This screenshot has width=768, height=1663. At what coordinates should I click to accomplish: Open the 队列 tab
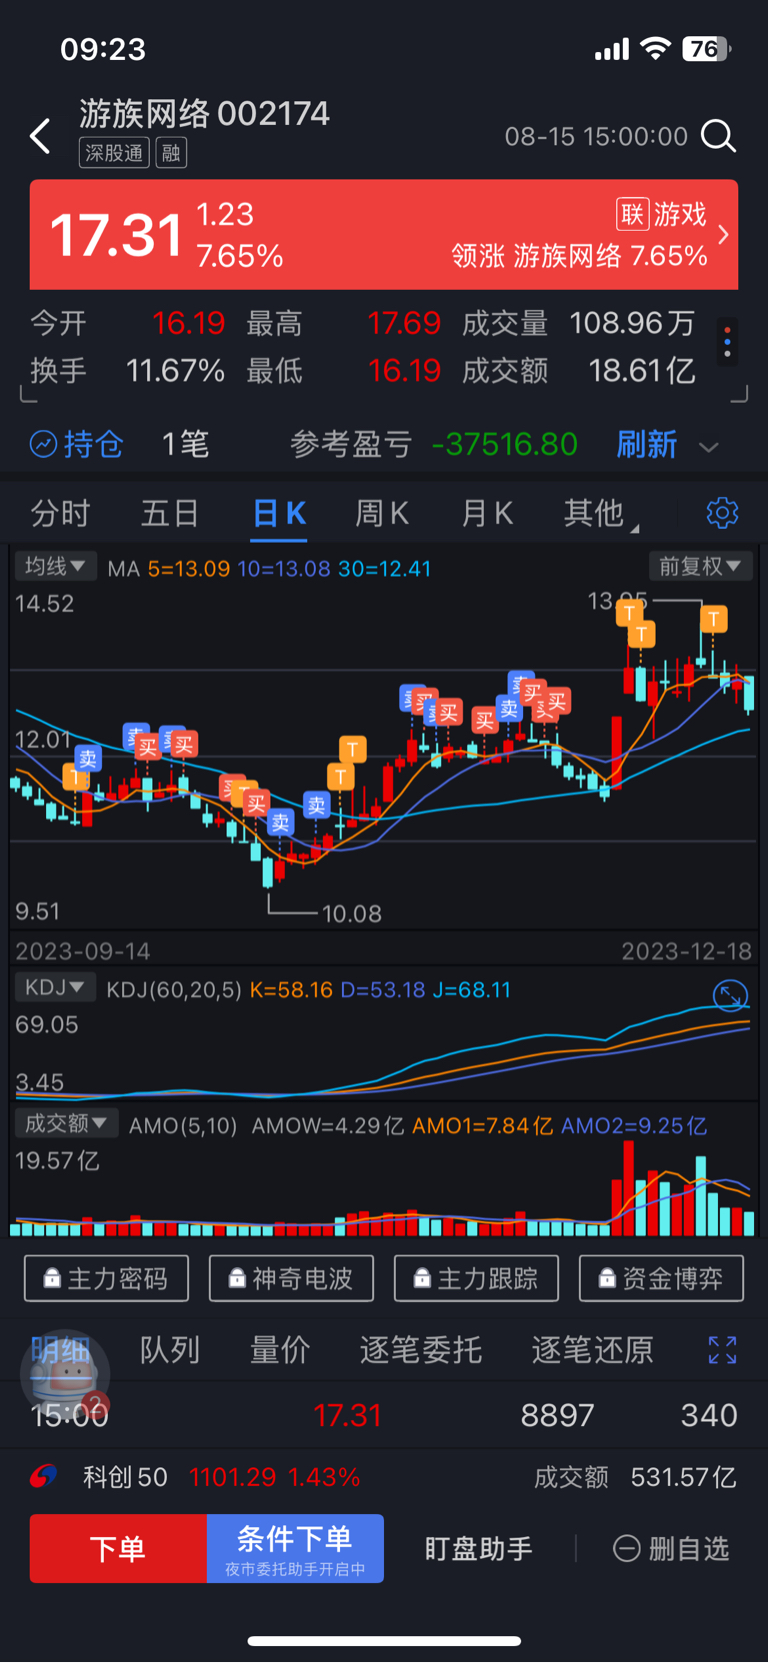170,1350
